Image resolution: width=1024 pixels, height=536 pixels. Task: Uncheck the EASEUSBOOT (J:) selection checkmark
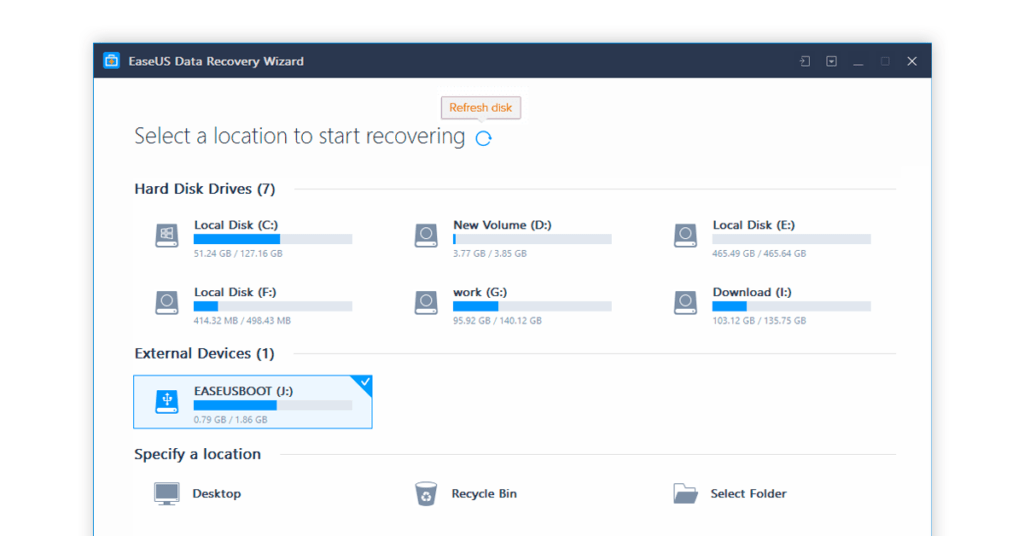(x=364, y=383)
